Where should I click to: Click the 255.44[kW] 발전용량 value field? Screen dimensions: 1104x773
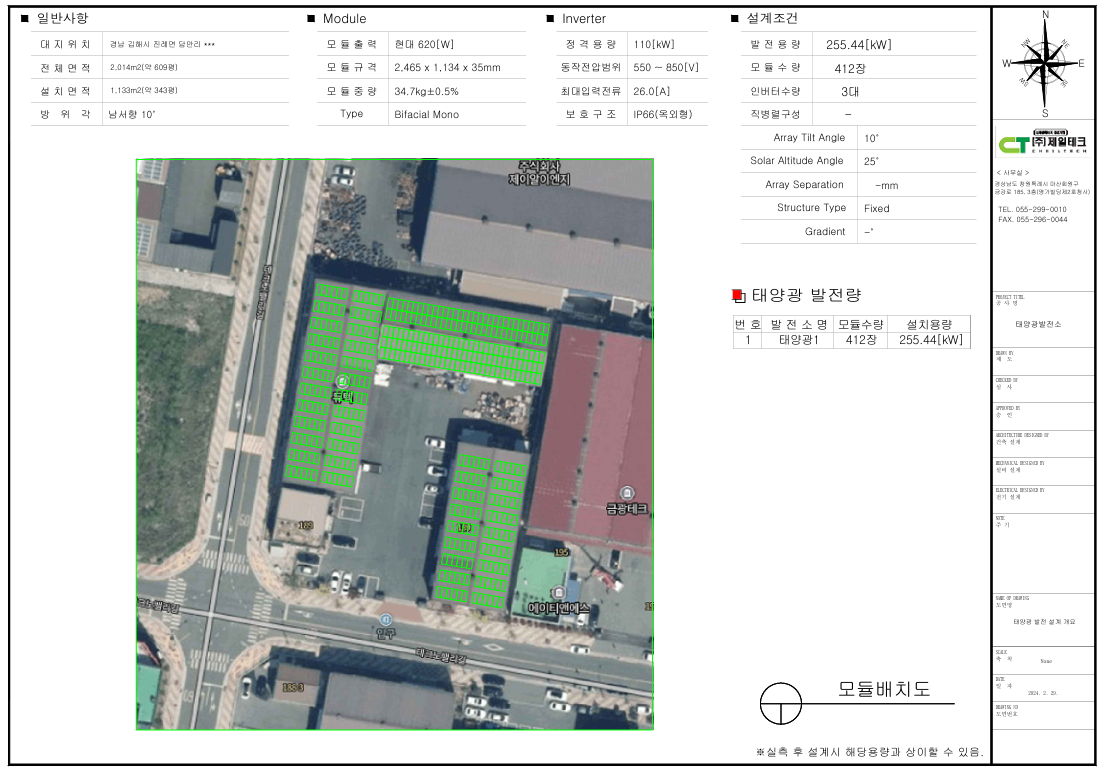(x=858, y=44)
